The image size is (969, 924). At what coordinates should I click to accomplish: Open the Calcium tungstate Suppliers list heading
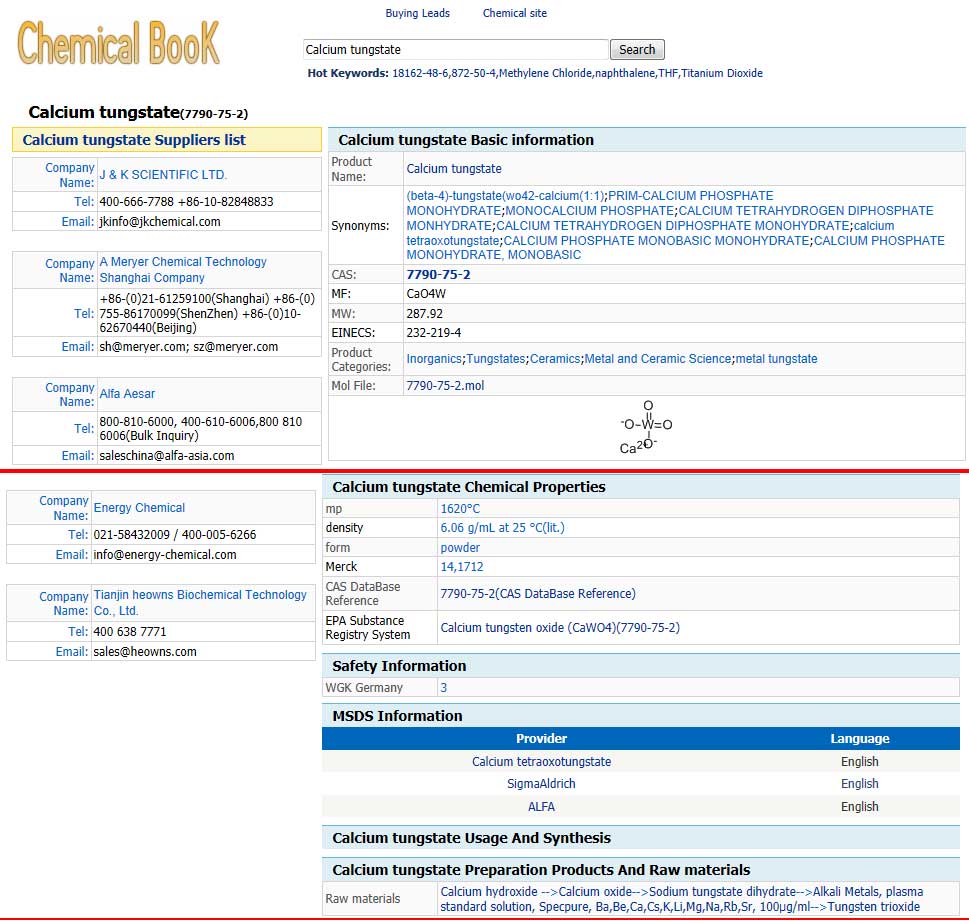coord(134,140)
